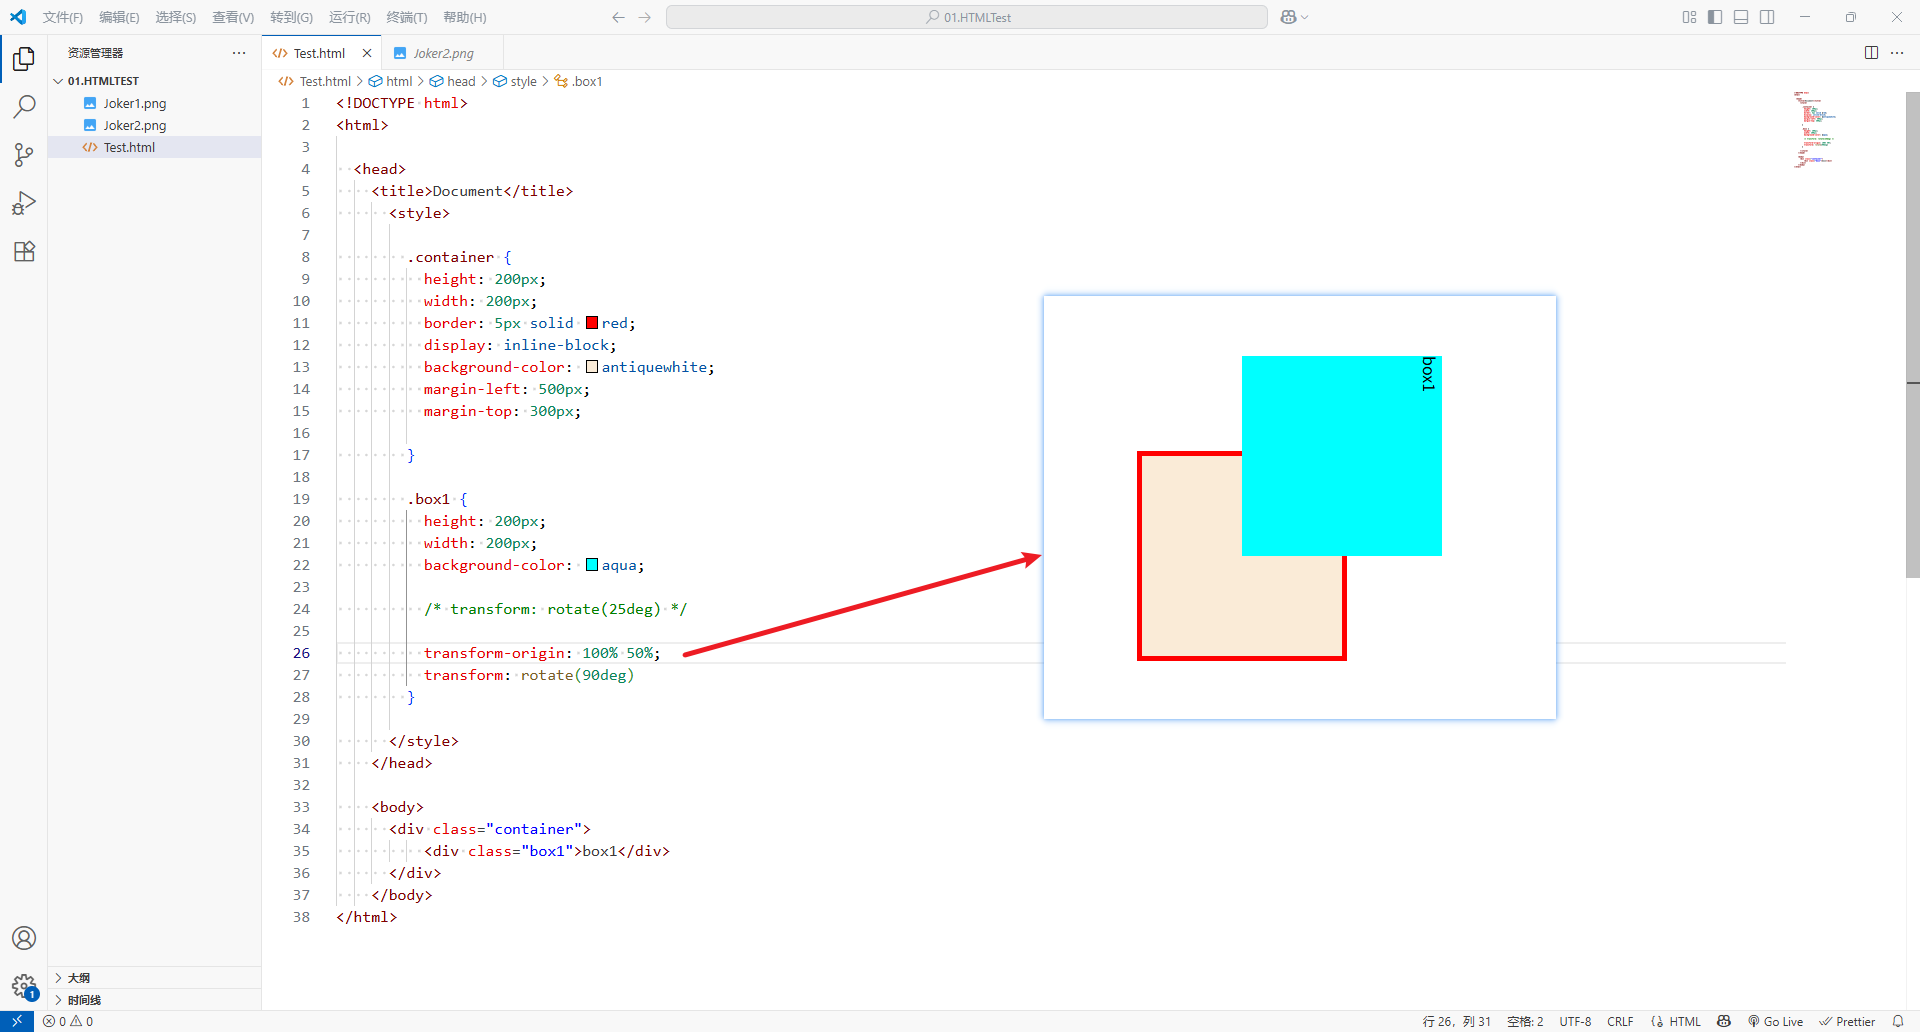Open the Run and Debug view

(24, 203)
